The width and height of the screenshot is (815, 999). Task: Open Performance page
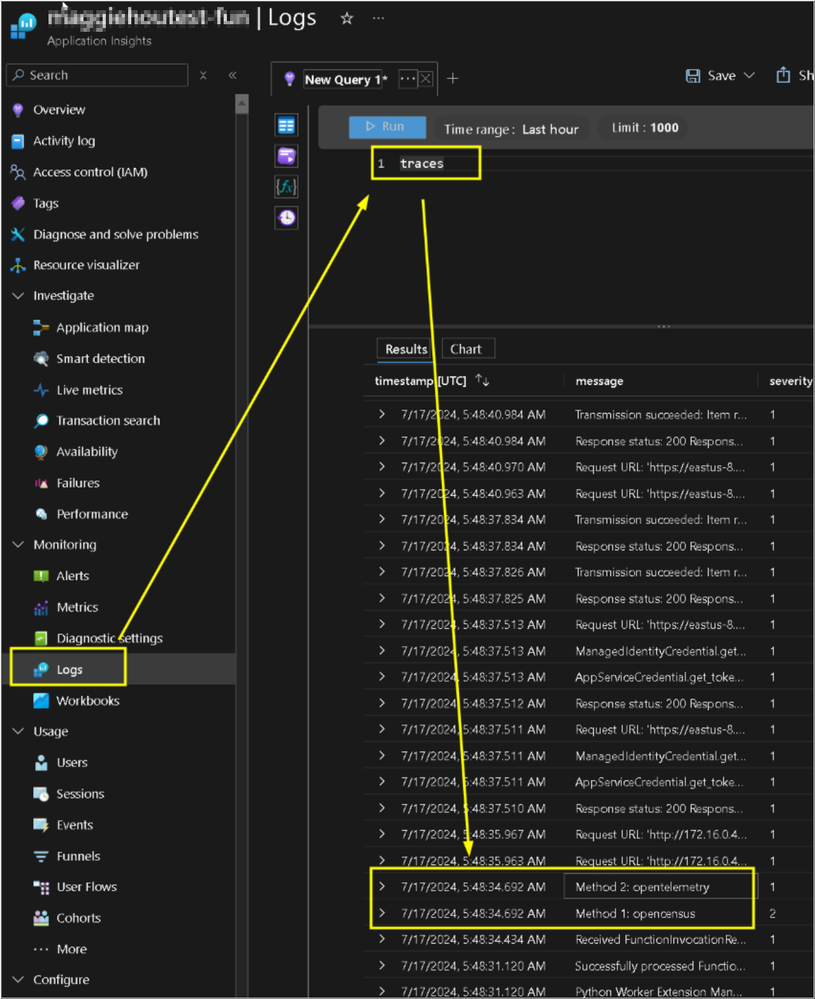click(92, 514)
